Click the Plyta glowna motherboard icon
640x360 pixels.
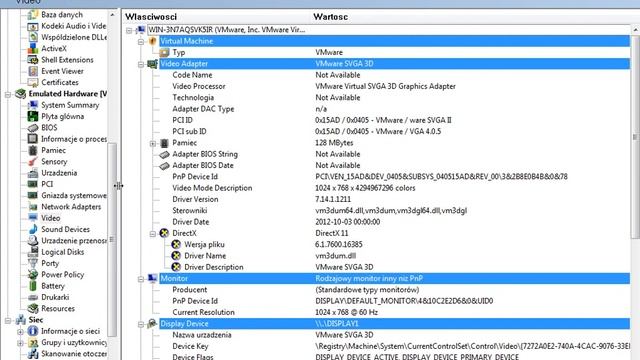(33, 116)
